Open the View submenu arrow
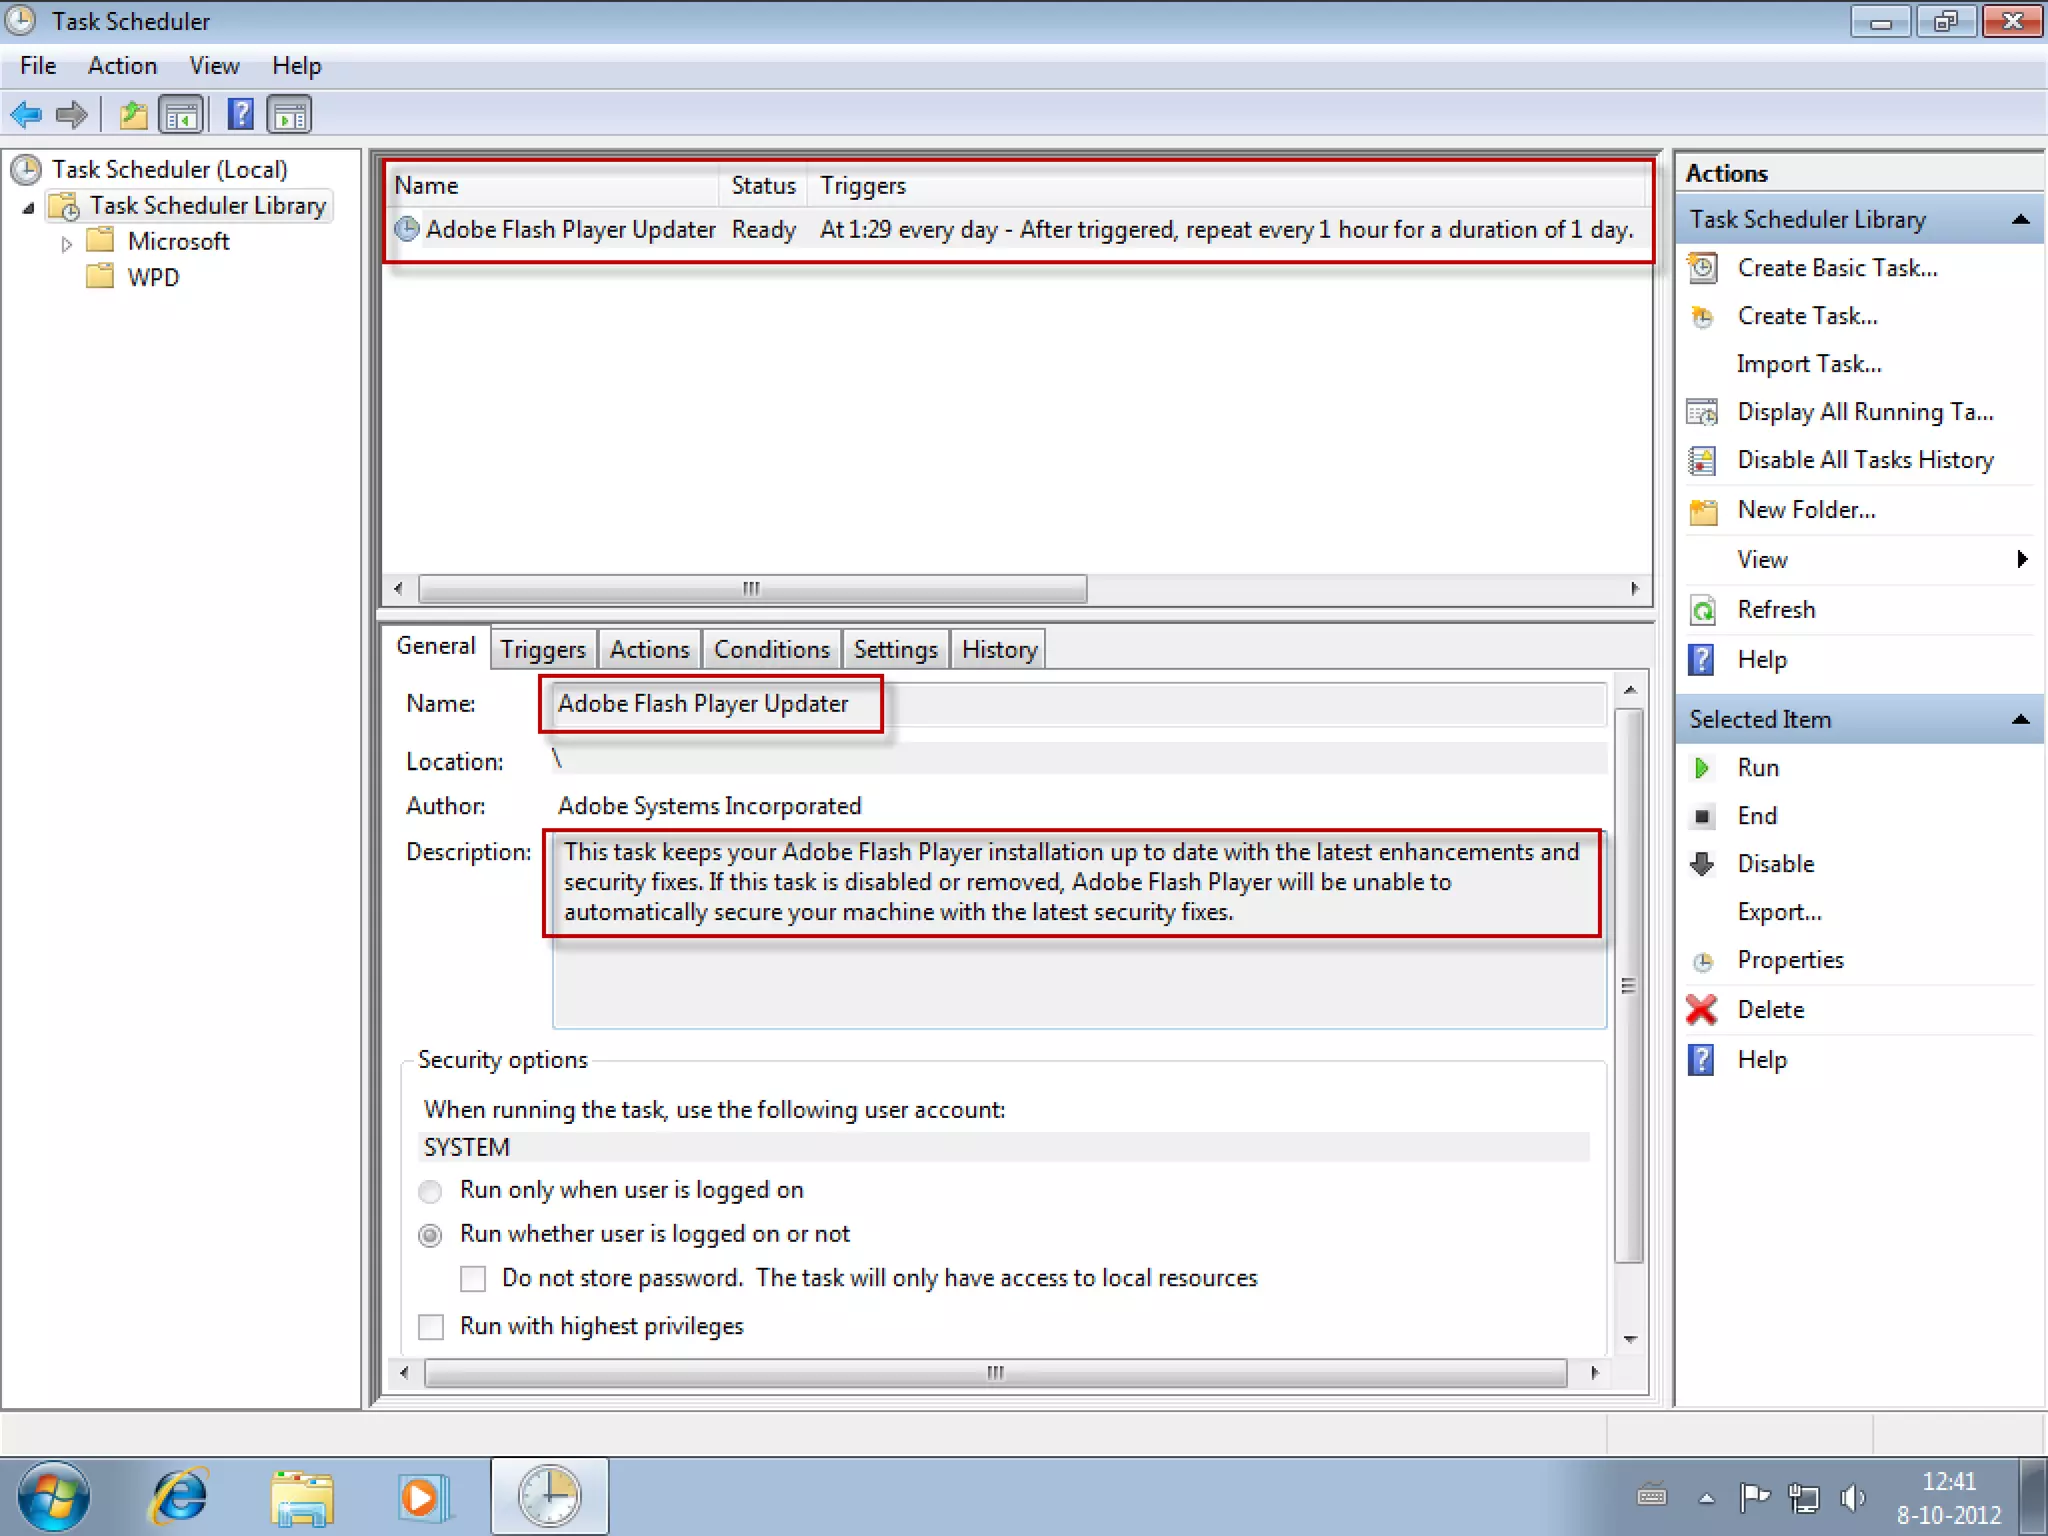The height and width of the screenshot is (1536, 2048). pos(2022,559)
